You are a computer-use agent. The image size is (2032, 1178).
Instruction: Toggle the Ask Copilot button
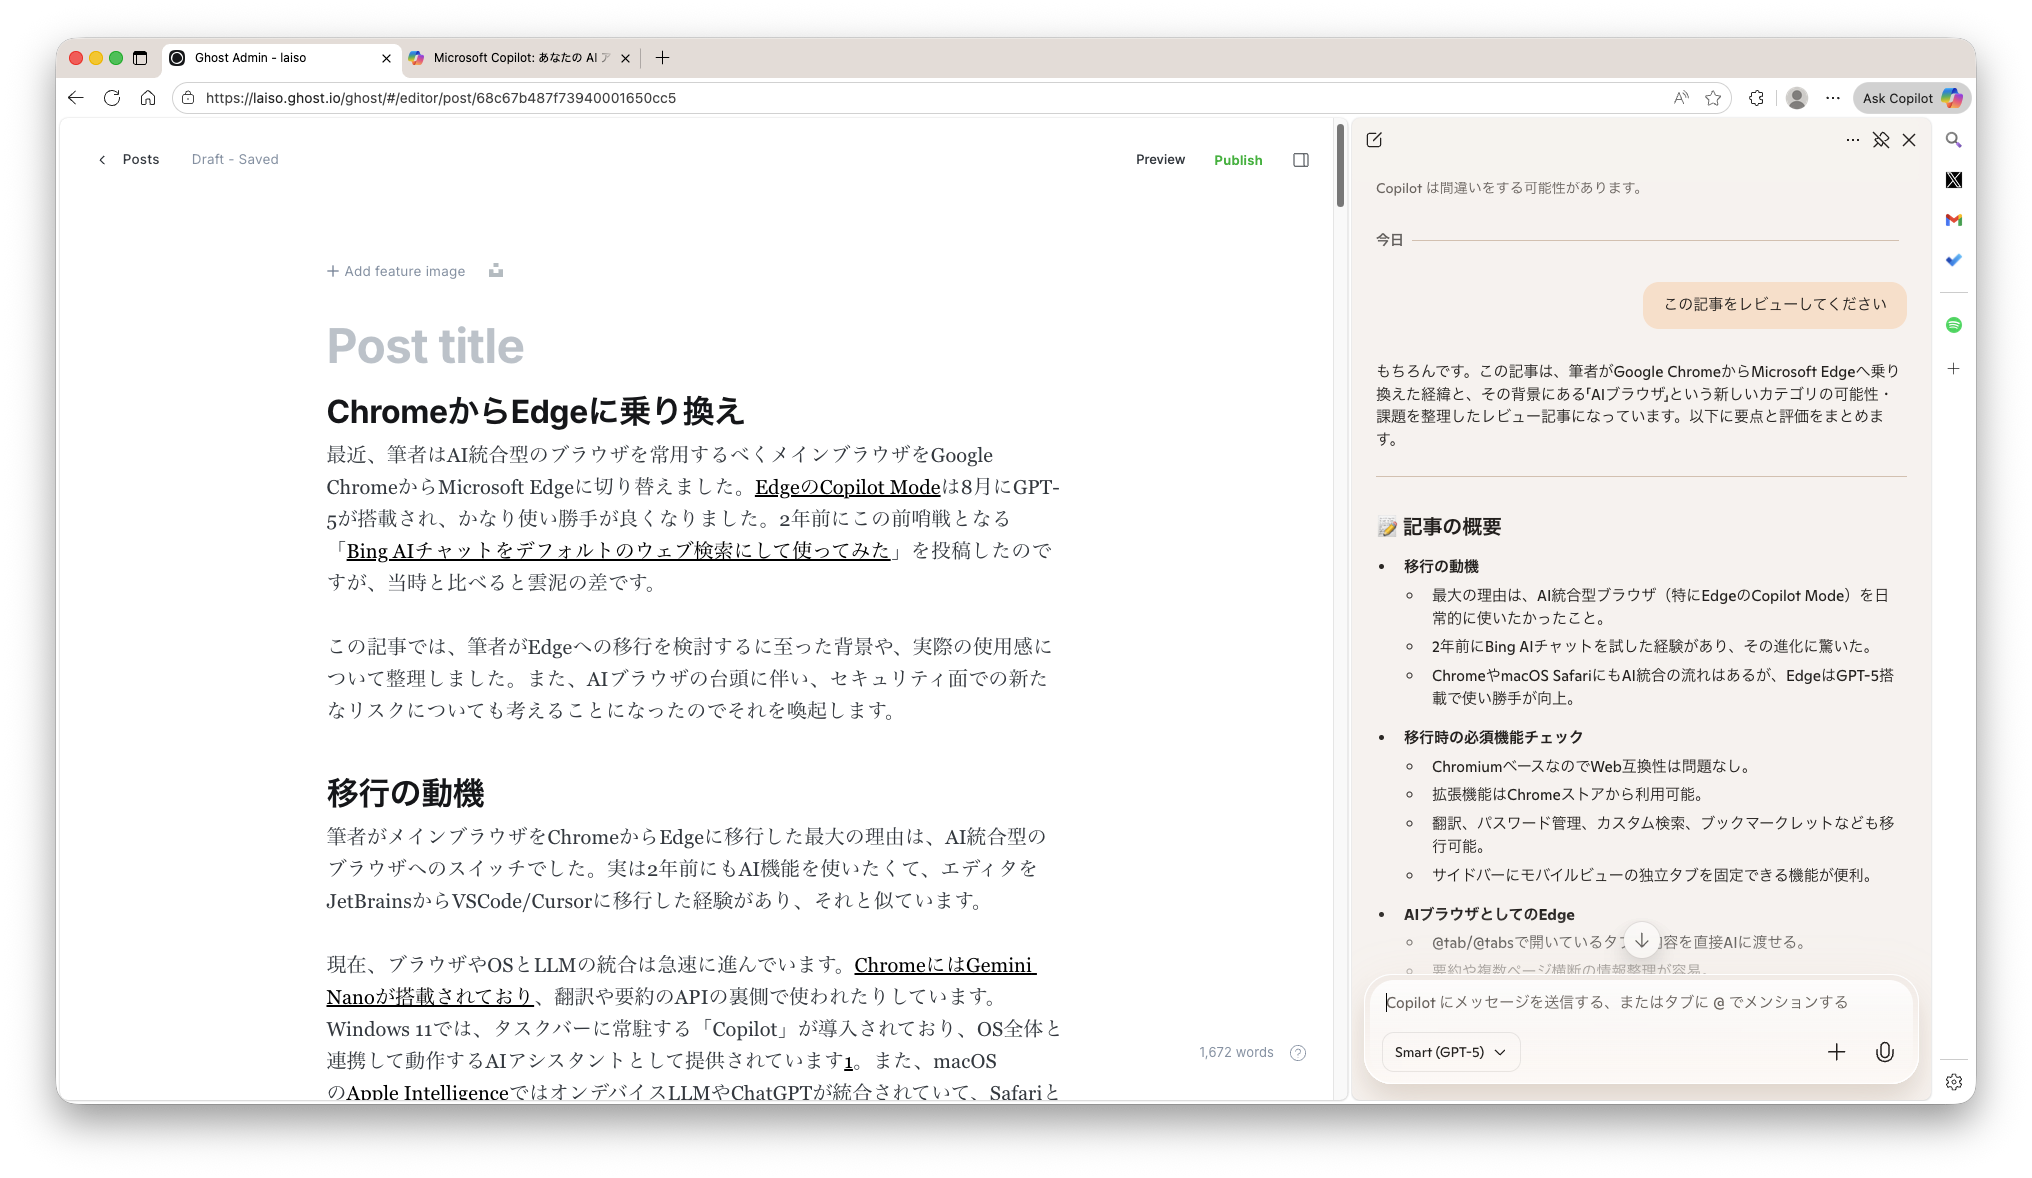pos(1911,98)
